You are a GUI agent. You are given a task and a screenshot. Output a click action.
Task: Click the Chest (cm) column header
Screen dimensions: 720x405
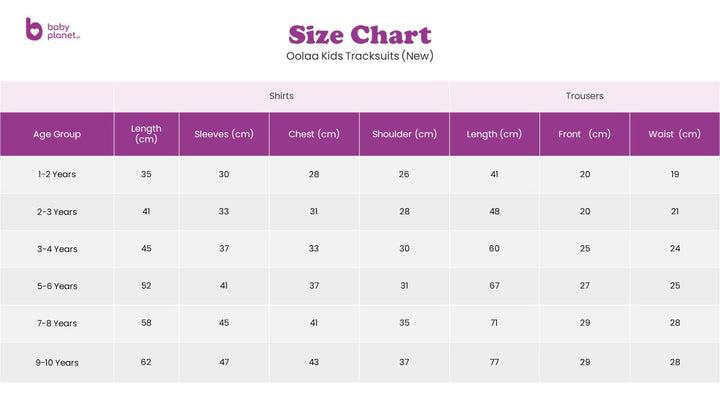[x=314, y=134]
